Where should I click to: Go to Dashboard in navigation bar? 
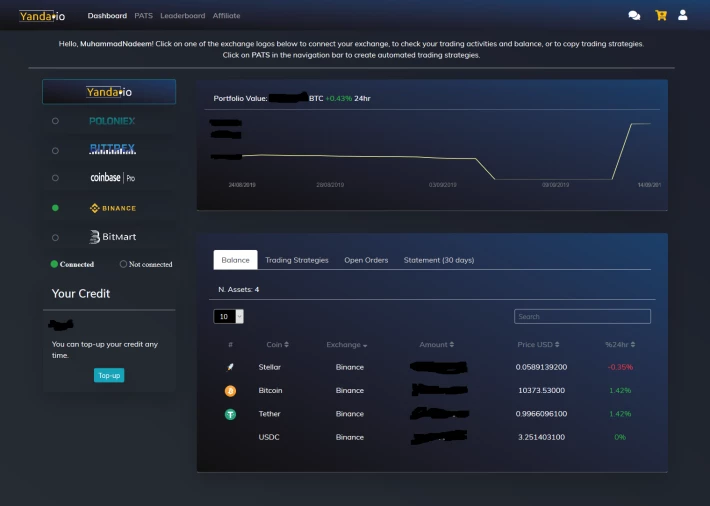click(x=107, y=15)
